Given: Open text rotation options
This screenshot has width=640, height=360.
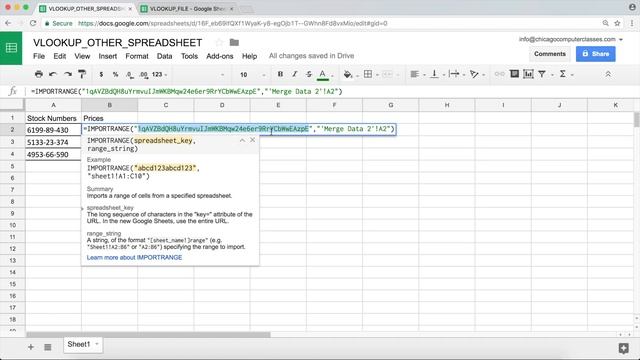Looking at the screenshot, I should click(x=474, y=74).
